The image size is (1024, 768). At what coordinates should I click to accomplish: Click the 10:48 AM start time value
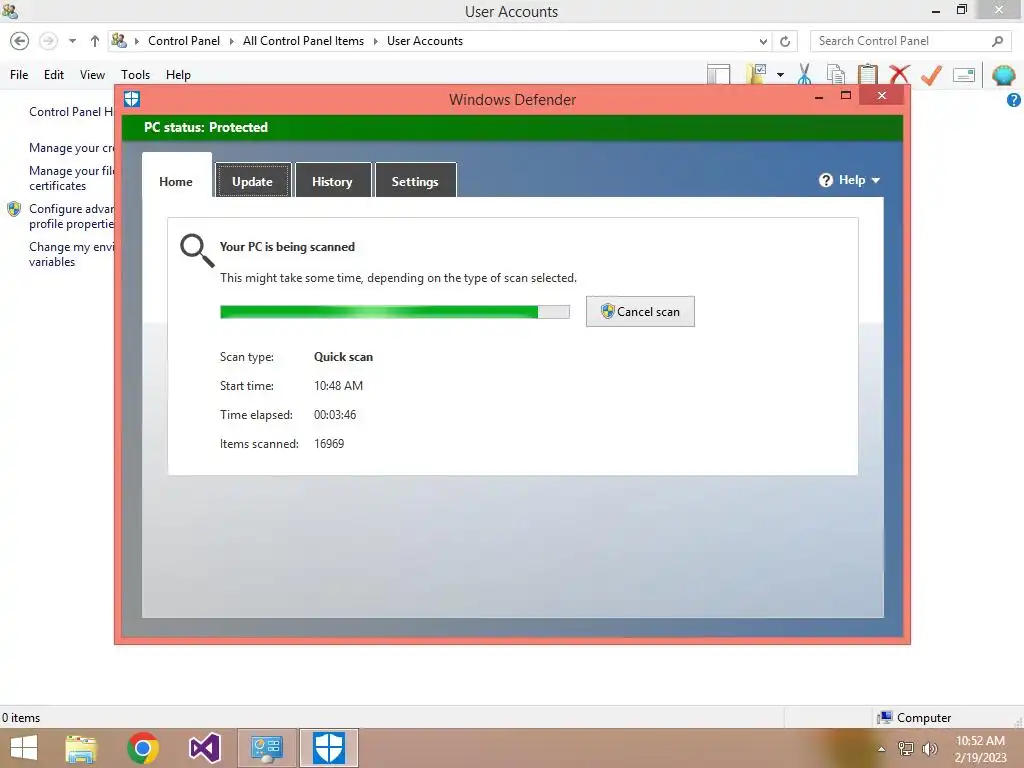click(x=338, y=385)
